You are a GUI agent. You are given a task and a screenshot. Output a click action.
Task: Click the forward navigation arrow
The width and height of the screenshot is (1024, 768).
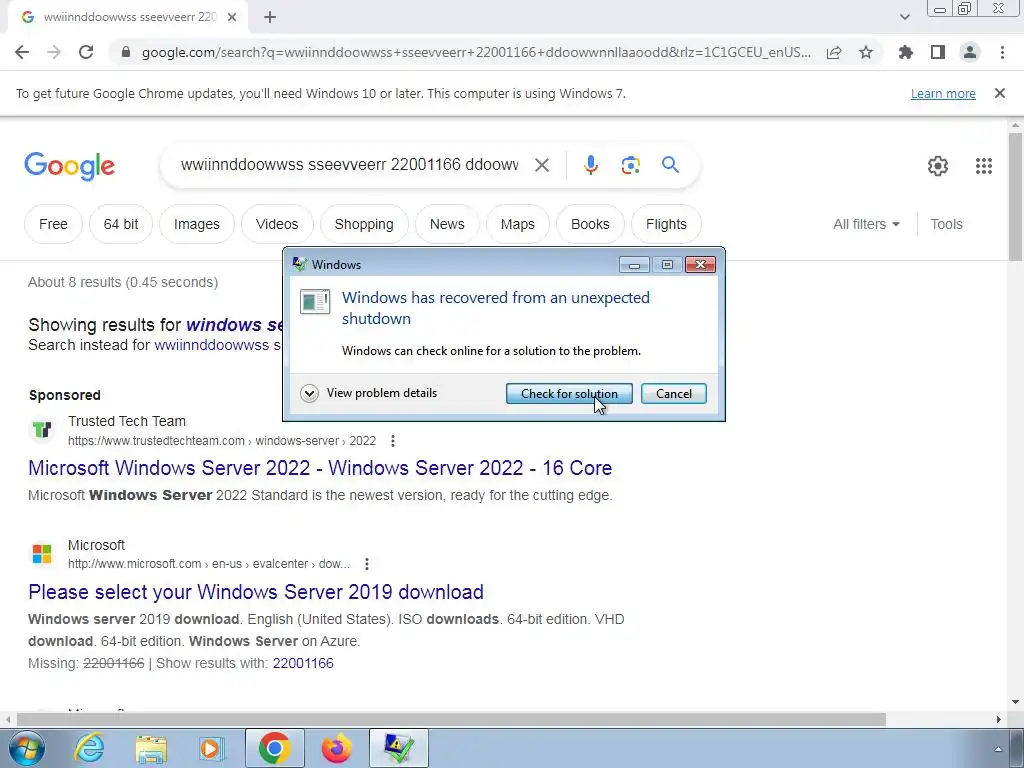(54, 52)
